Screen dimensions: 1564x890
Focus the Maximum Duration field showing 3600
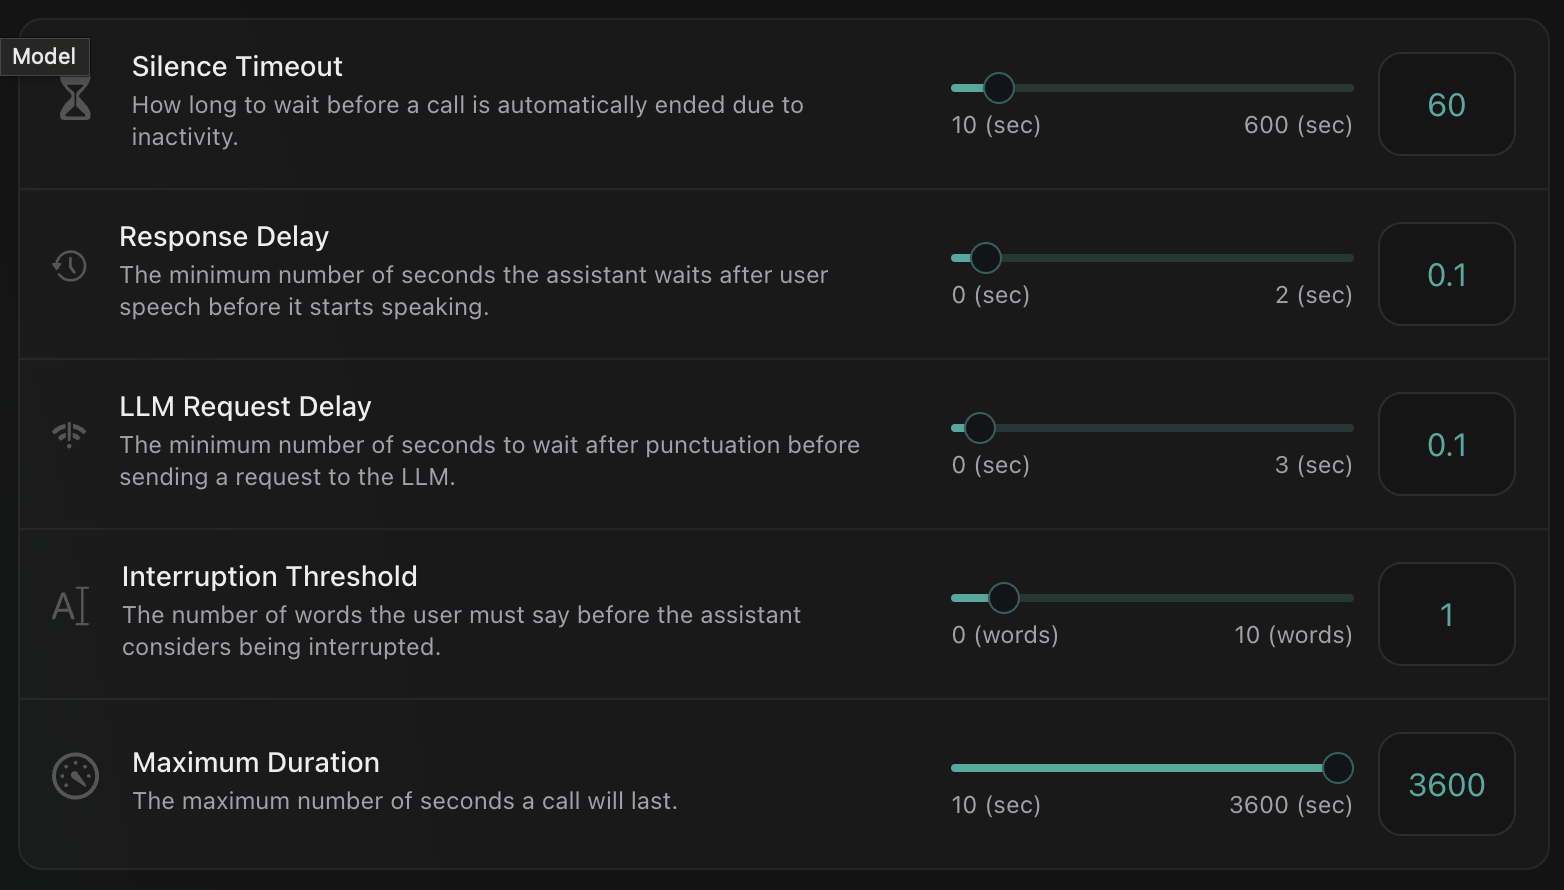click(x=1446, y=785)
